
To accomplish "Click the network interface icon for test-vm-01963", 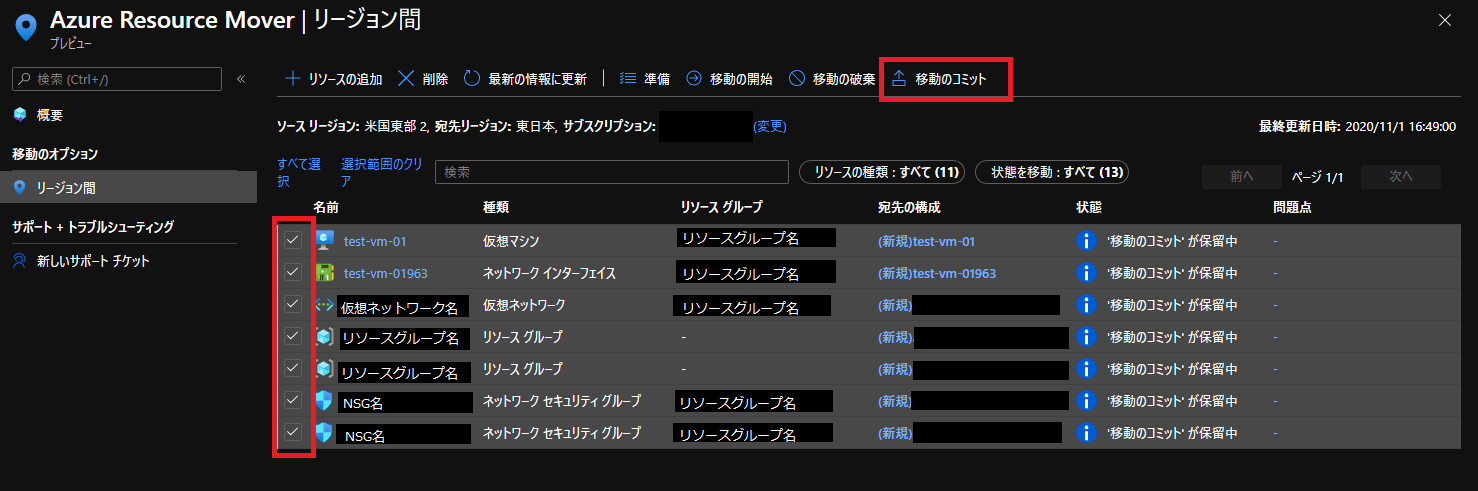I will point(324,273).
